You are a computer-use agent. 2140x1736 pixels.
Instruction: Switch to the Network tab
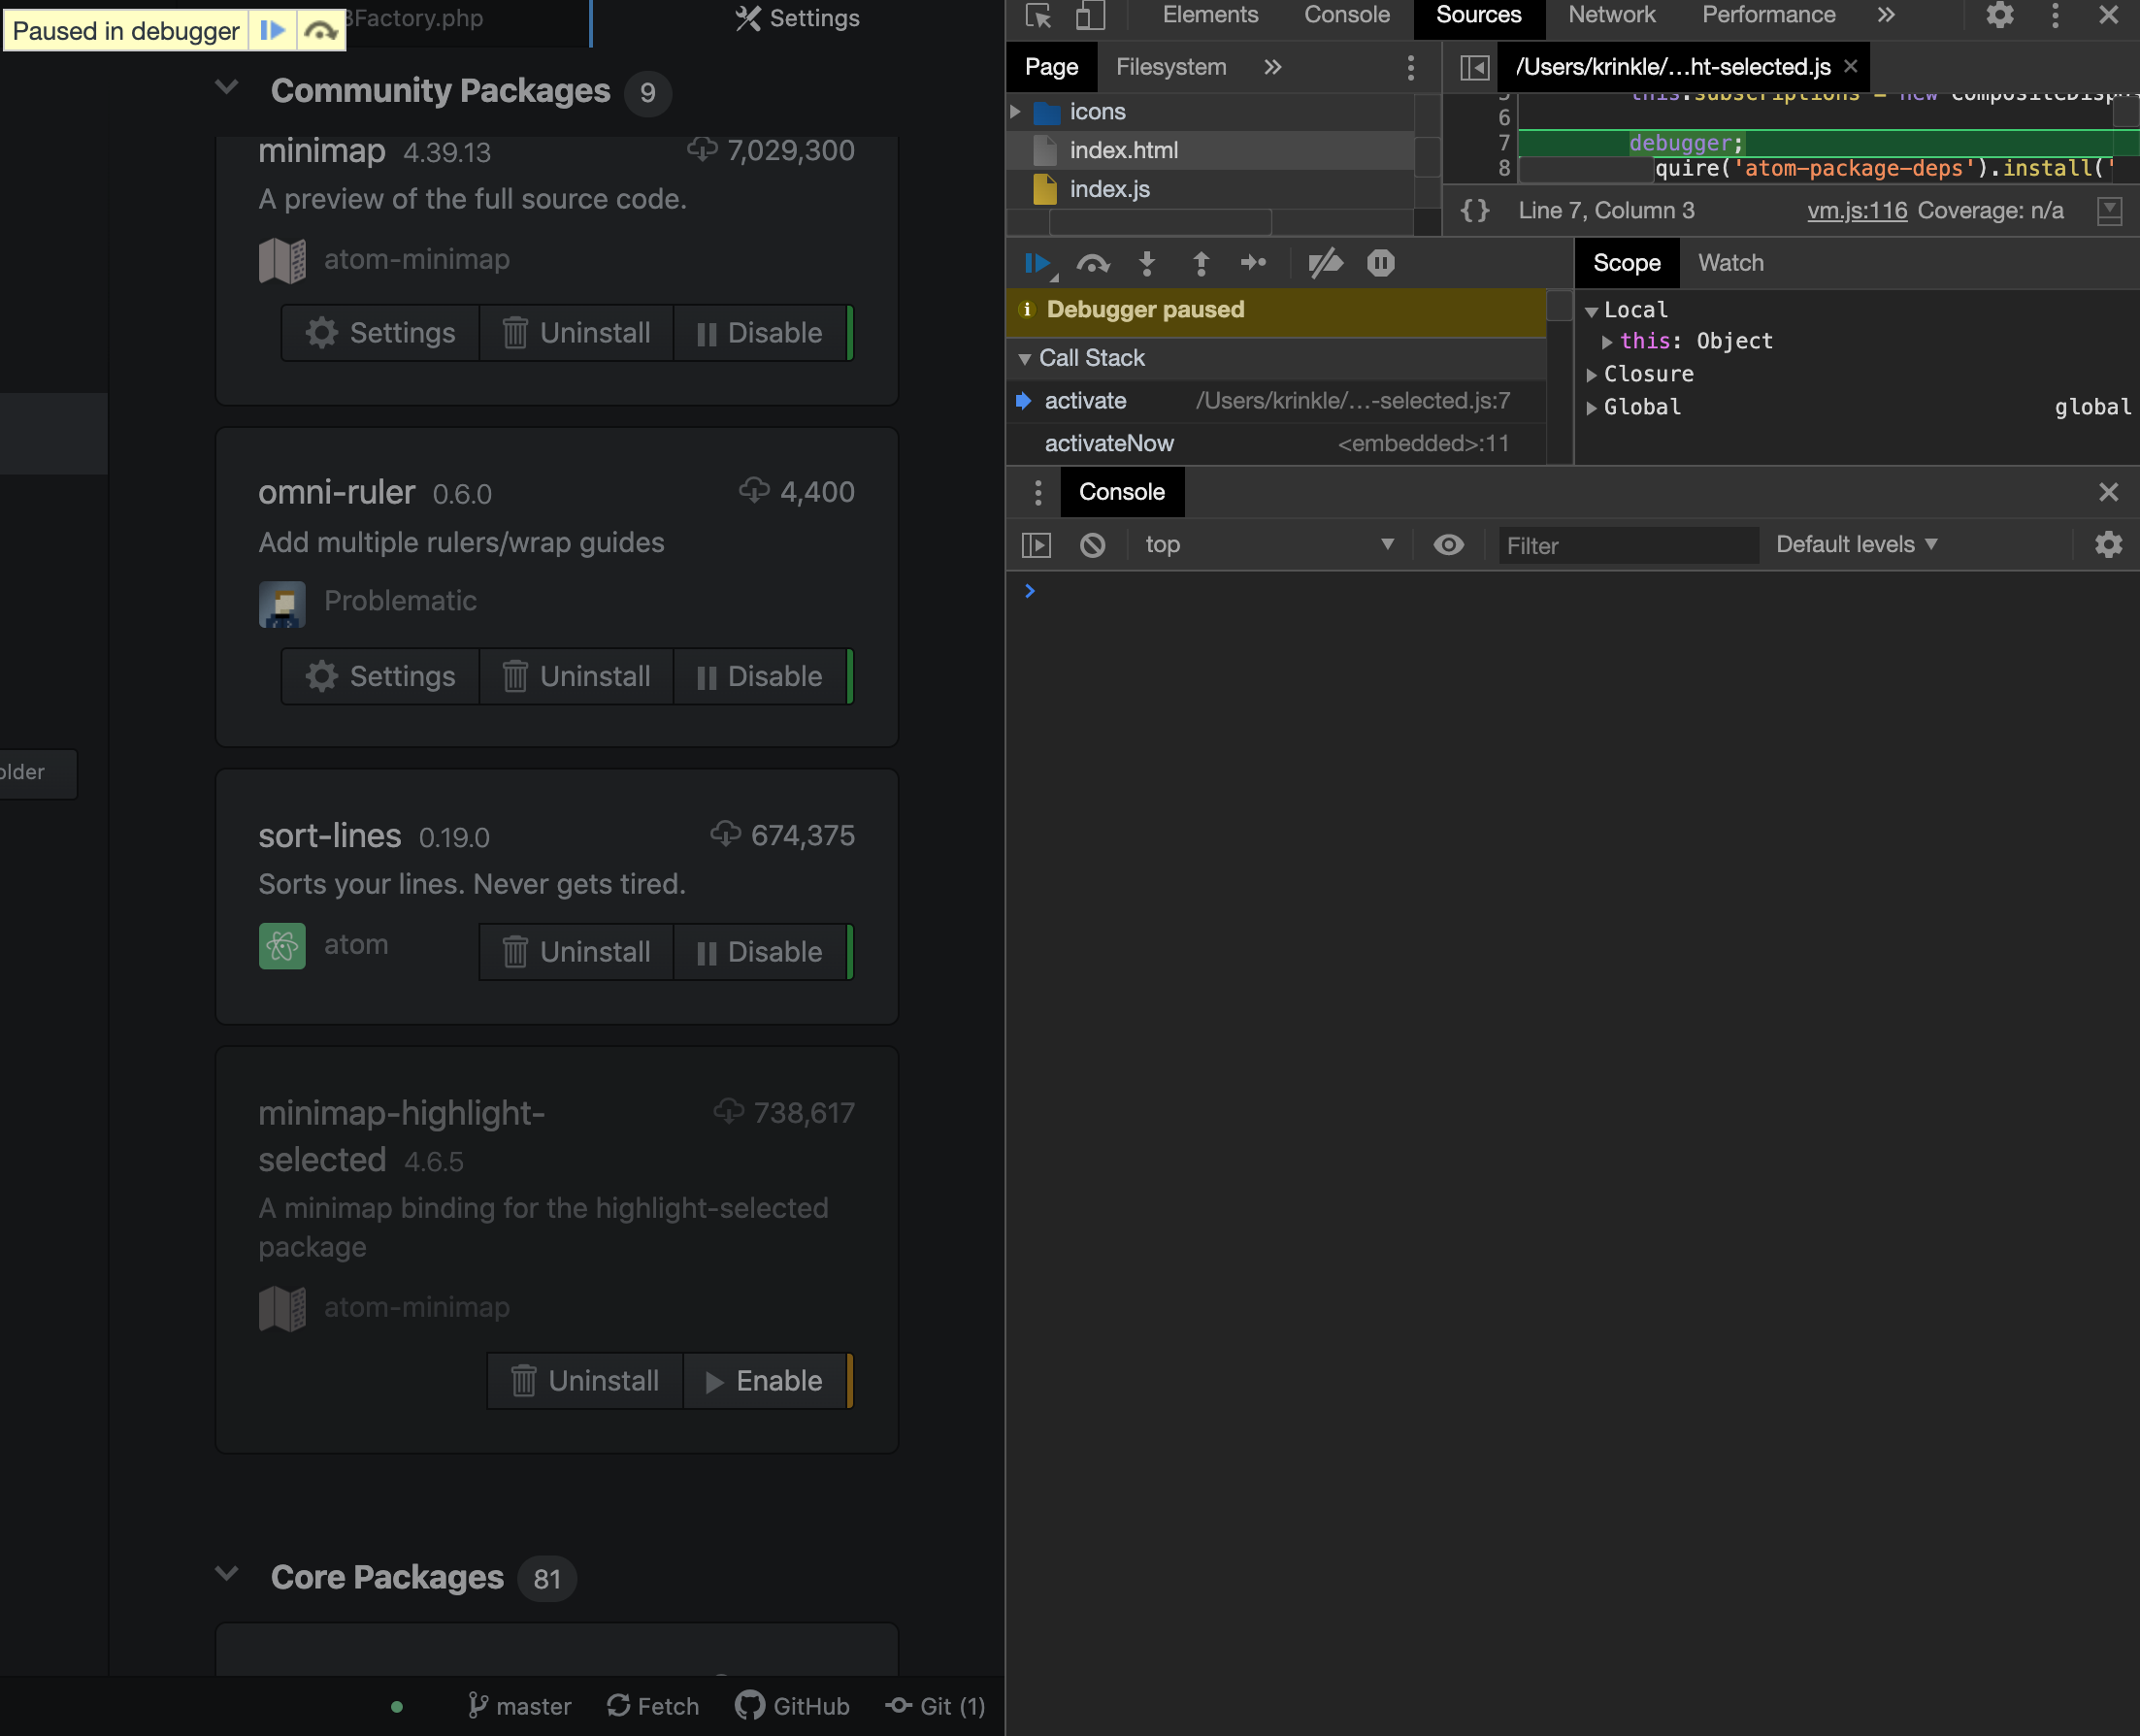pyautogui.click(x=1611, y=15)
